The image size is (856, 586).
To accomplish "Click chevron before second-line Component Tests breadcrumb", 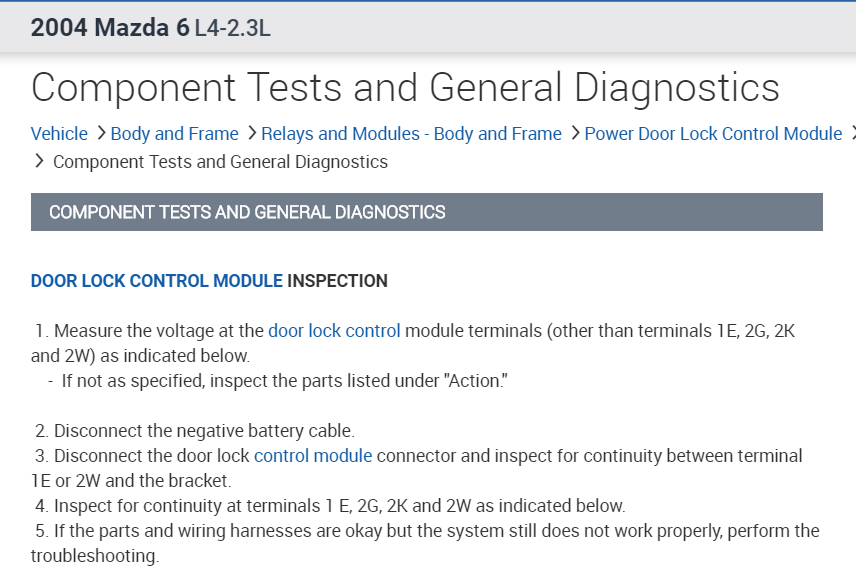I will coord(38,161).
